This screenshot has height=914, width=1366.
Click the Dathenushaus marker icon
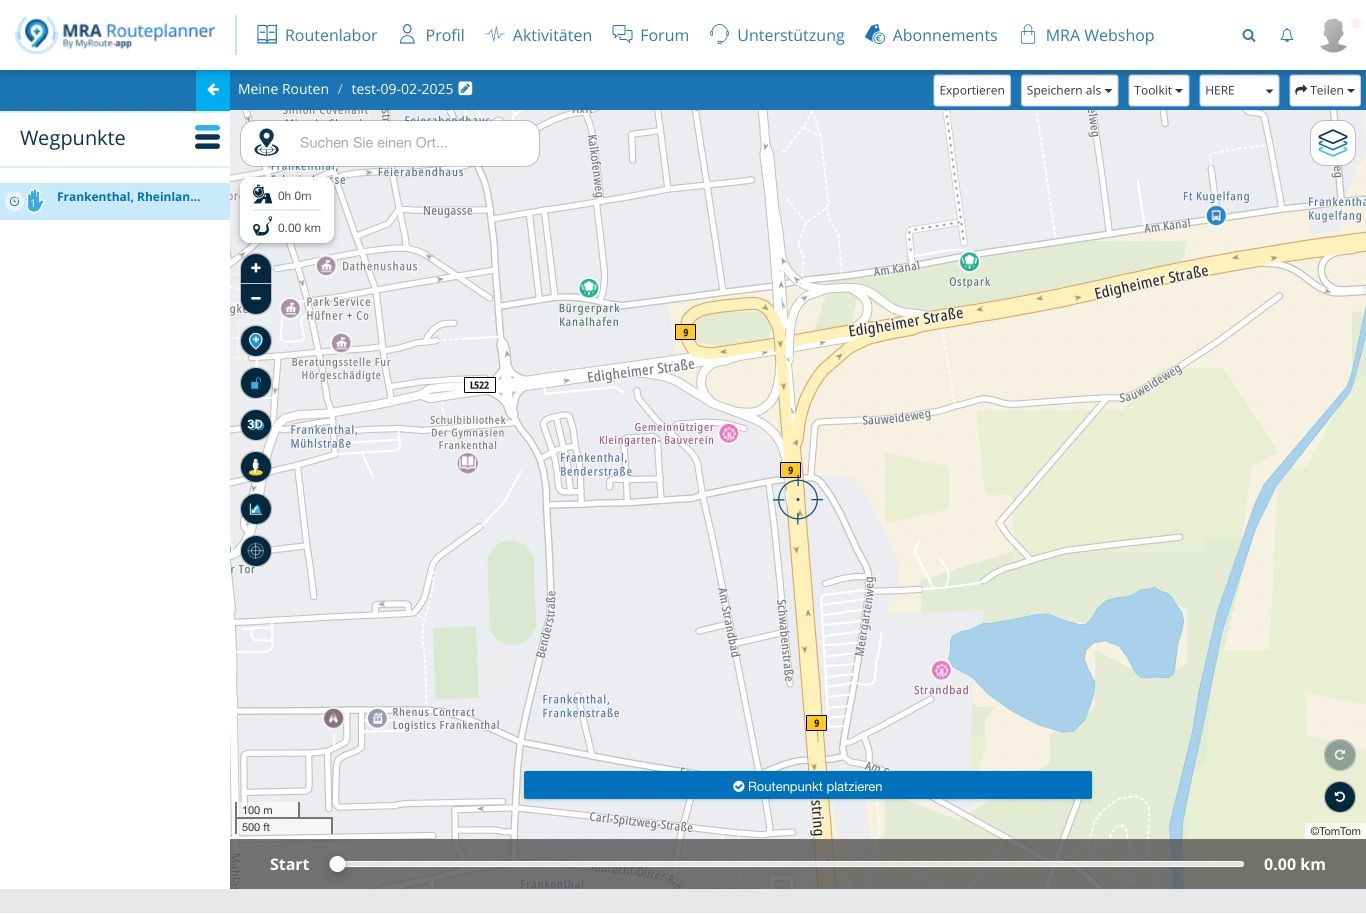coord(326,266)
